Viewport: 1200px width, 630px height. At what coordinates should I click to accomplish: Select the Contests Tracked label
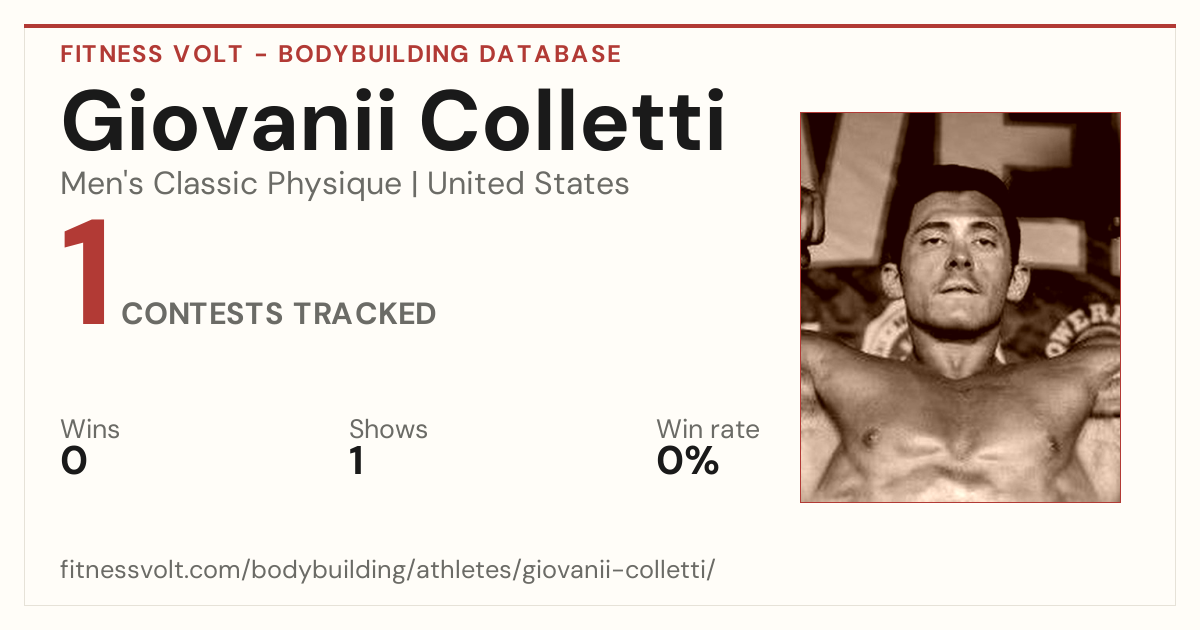click(279, 314)
